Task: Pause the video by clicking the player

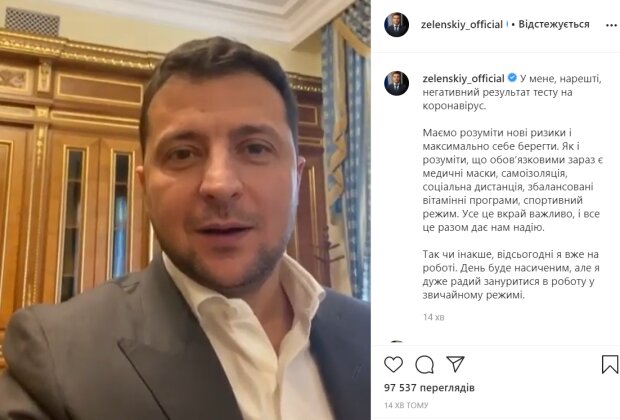Action: tap(185, 210)
